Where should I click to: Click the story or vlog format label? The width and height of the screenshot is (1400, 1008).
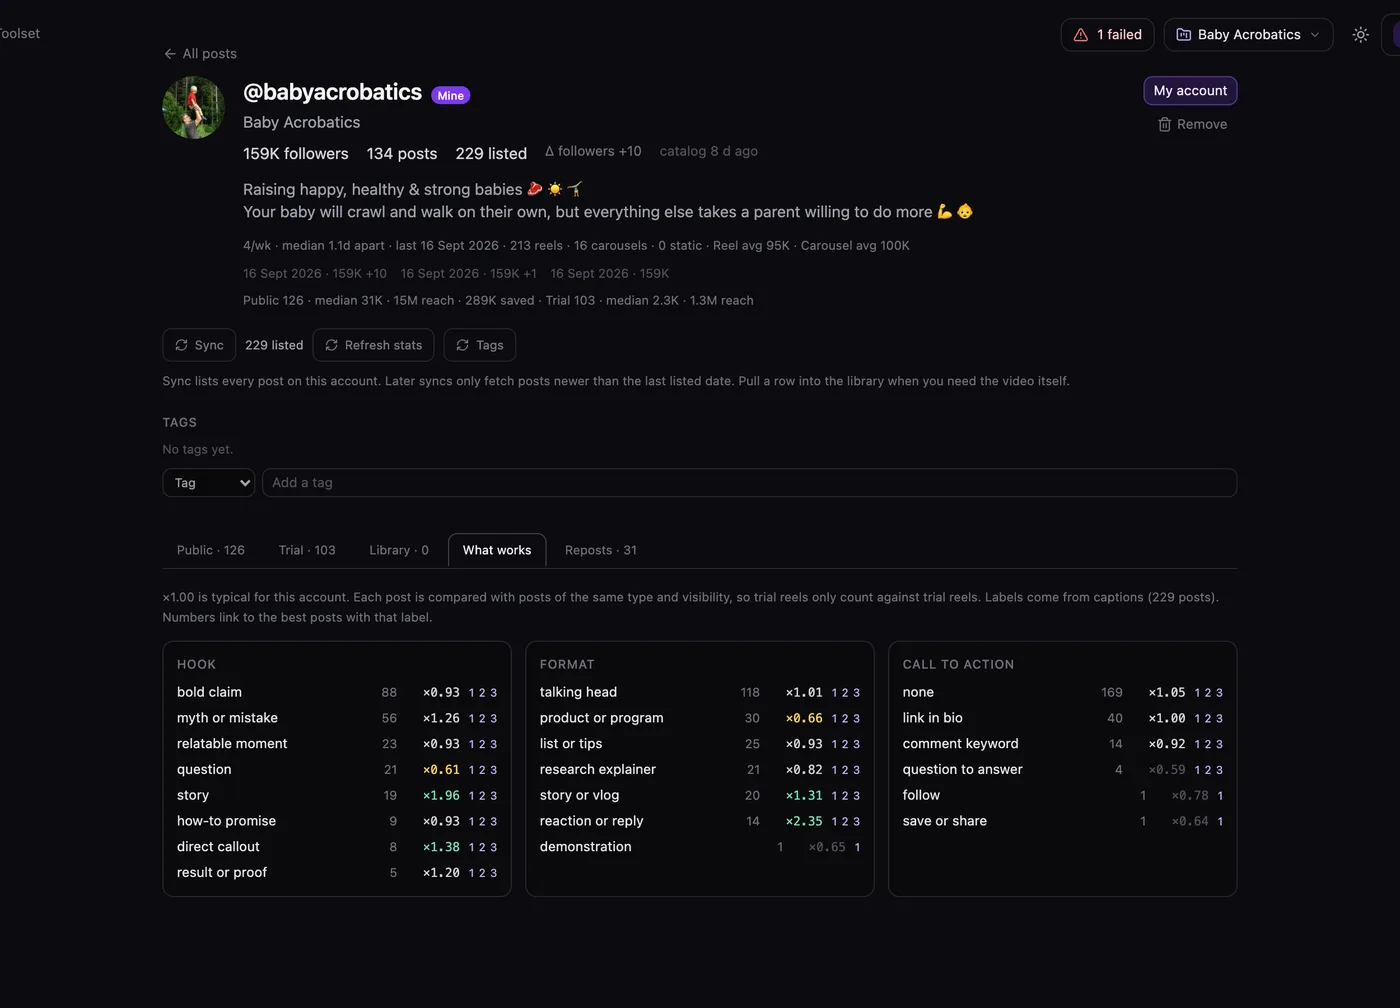(x=580, y=796)
